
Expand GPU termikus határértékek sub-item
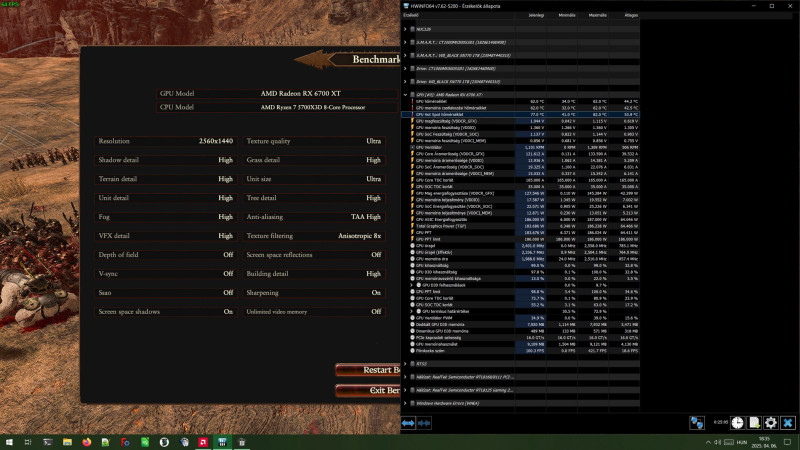point(412,311)
